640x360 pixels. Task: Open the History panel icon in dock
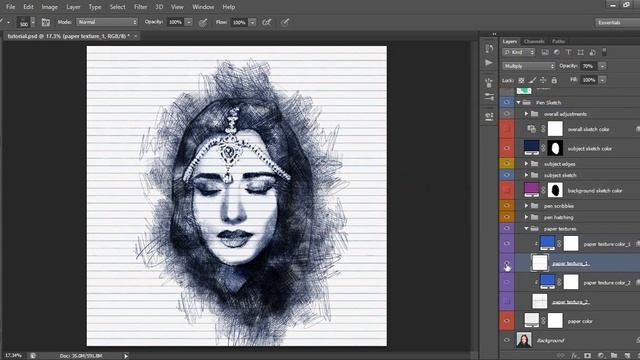click(x=489, y=49)
